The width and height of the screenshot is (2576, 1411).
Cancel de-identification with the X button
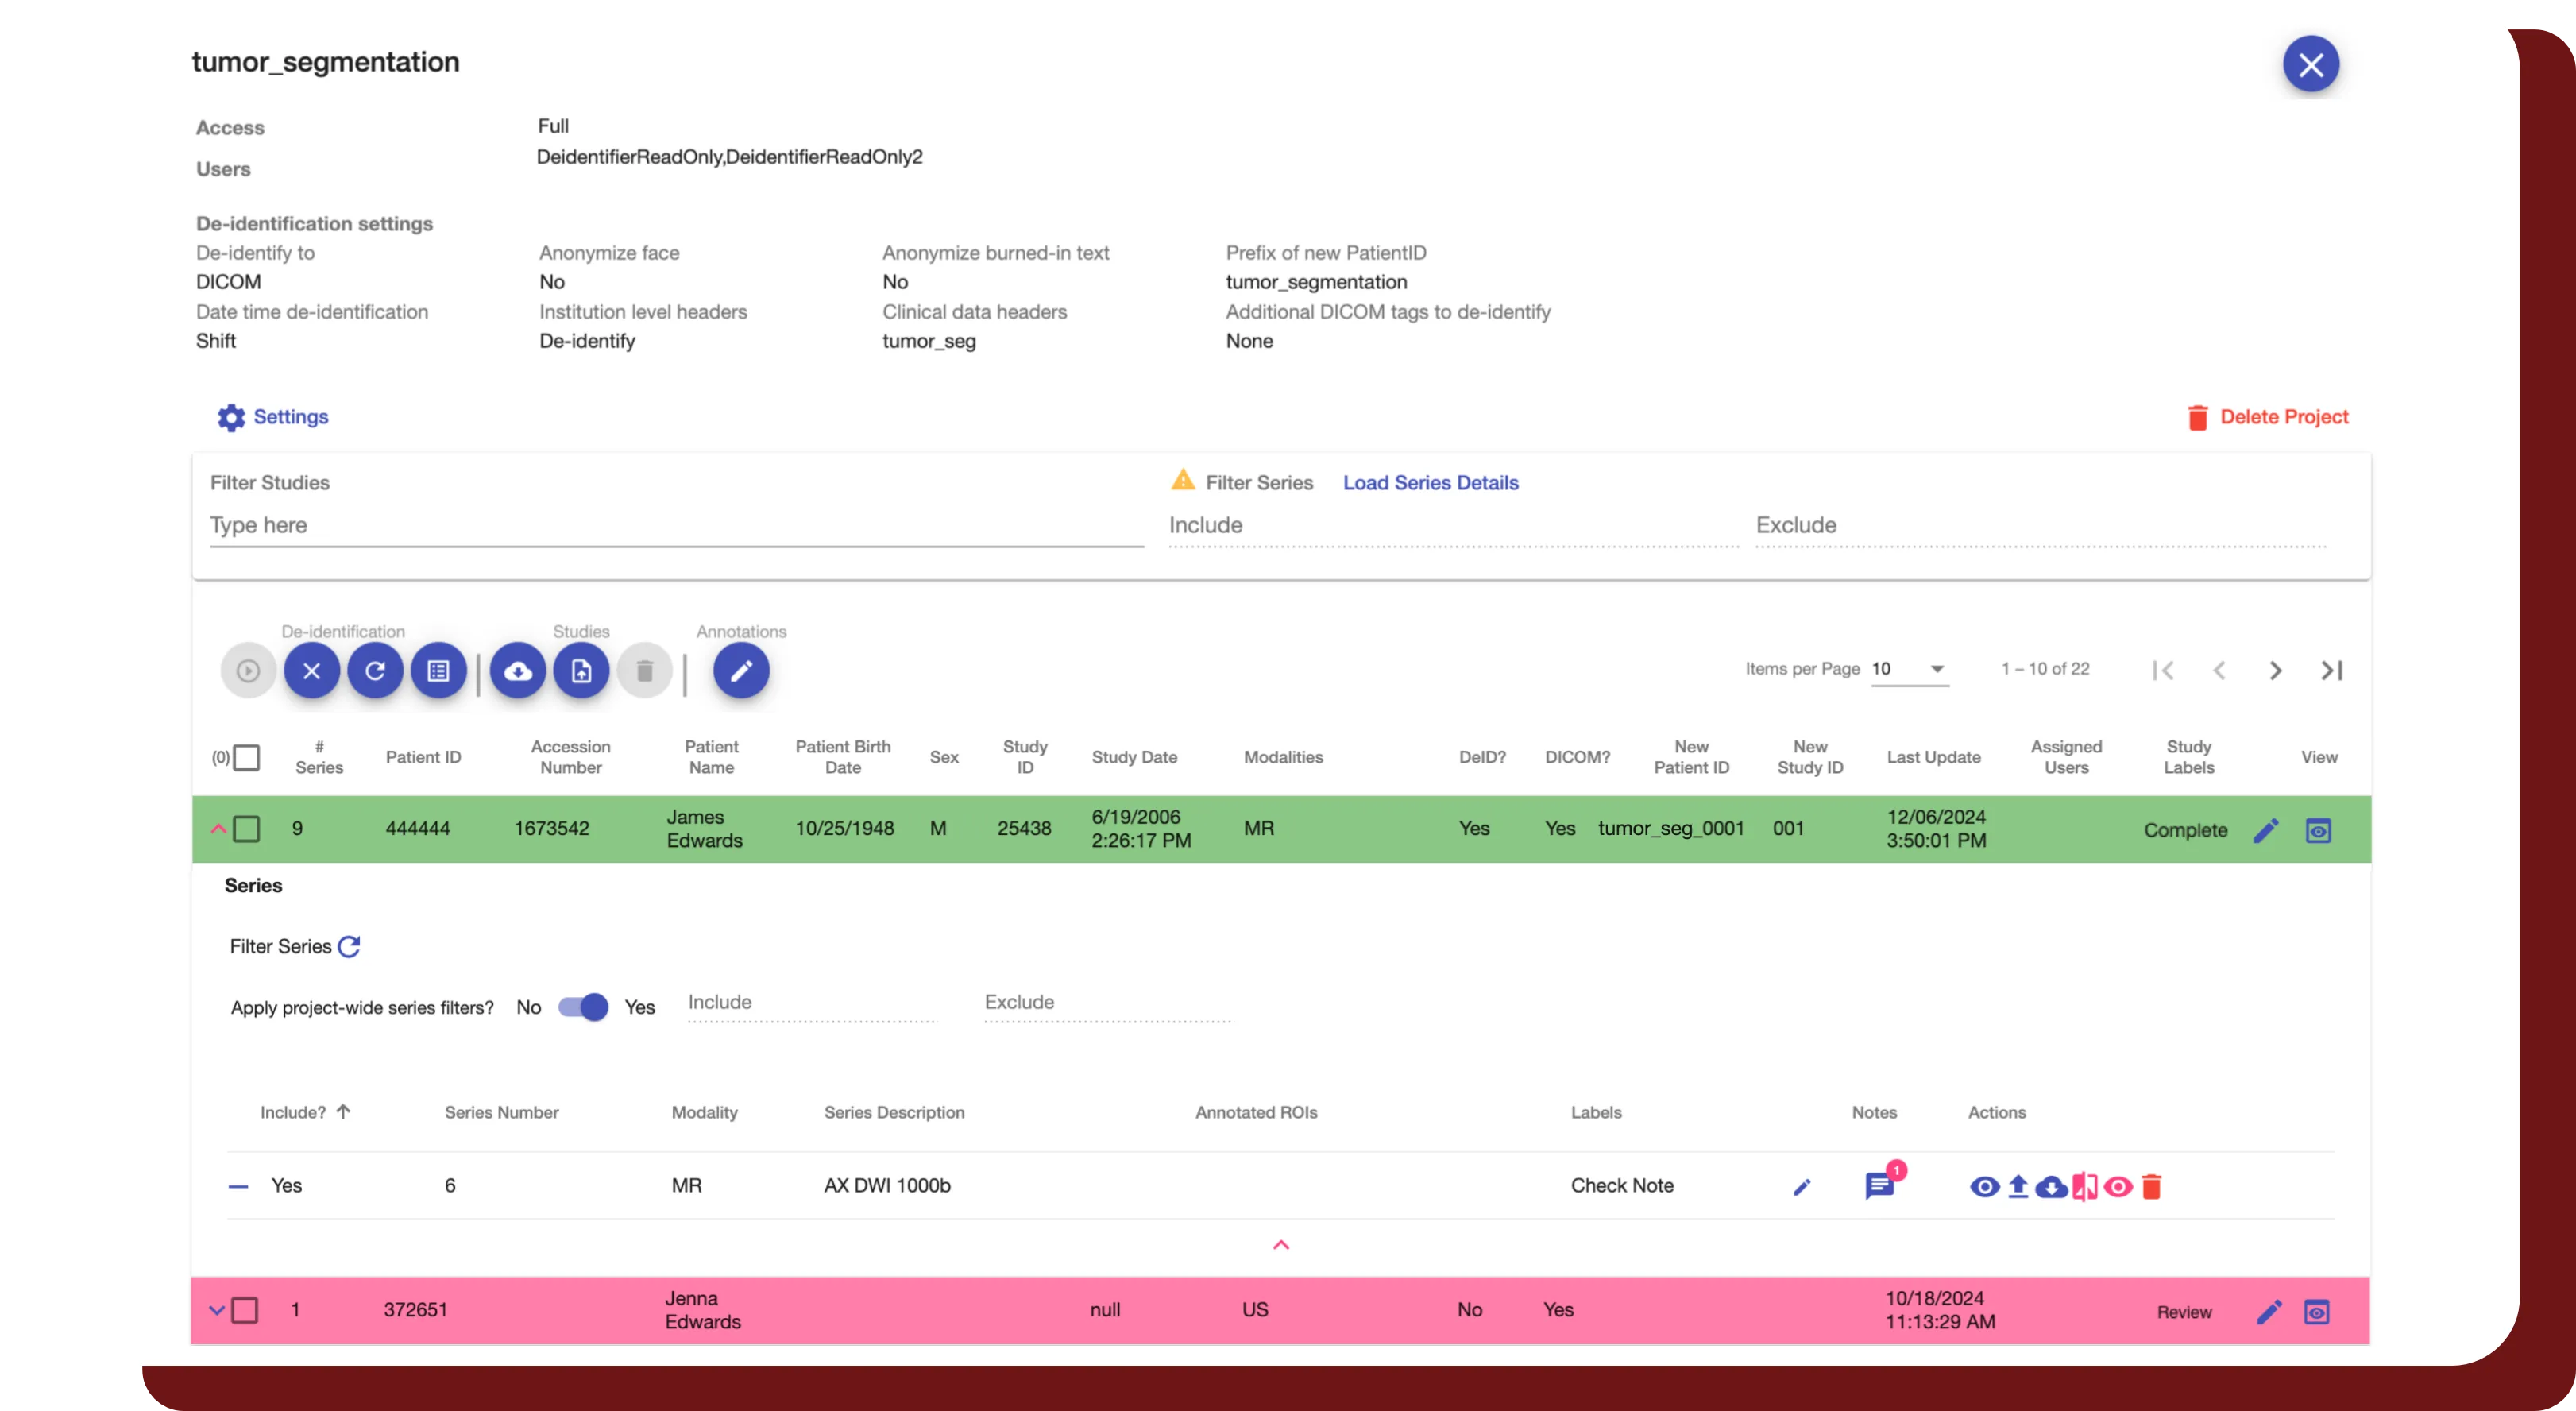pos(311,670)
